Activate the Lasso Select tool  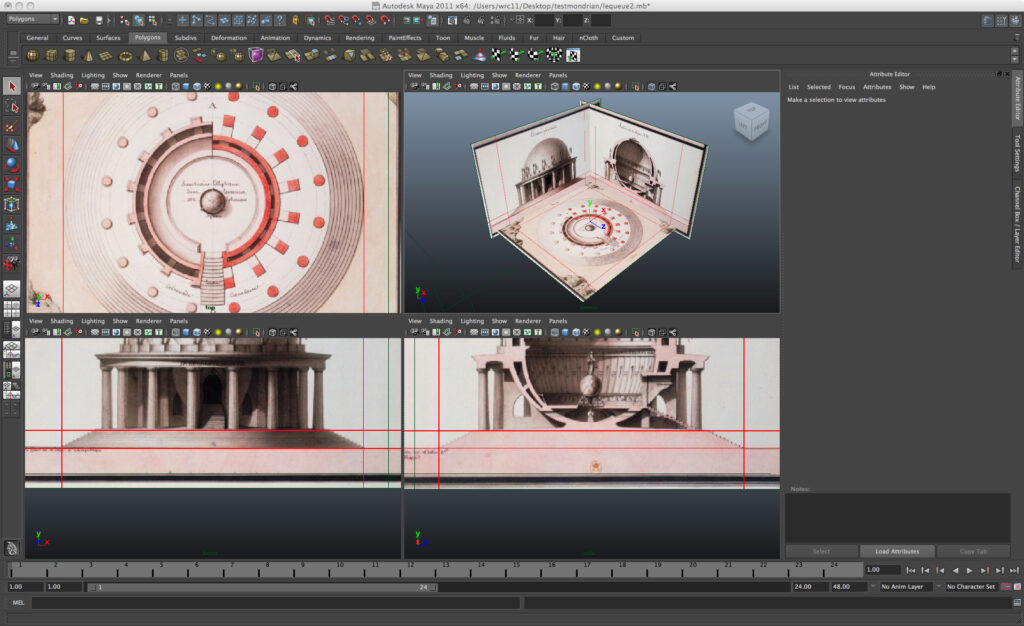pyautogui.click(x=12, y=107)
